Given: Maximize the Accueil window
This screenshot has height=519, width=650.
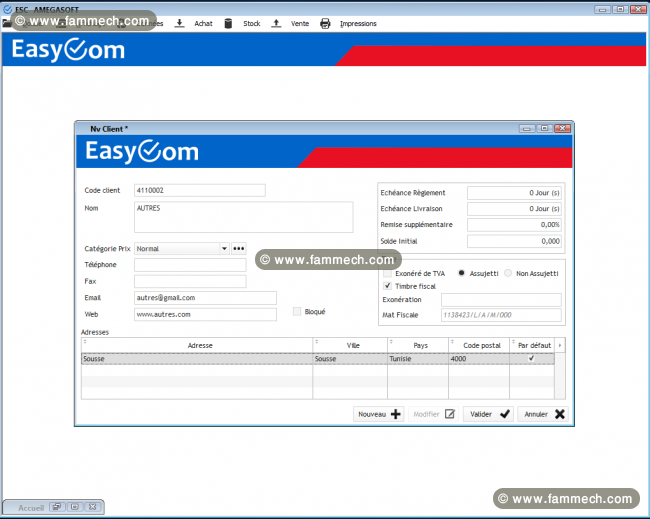Looking at the screenshot, I should [x=75, y=507].
